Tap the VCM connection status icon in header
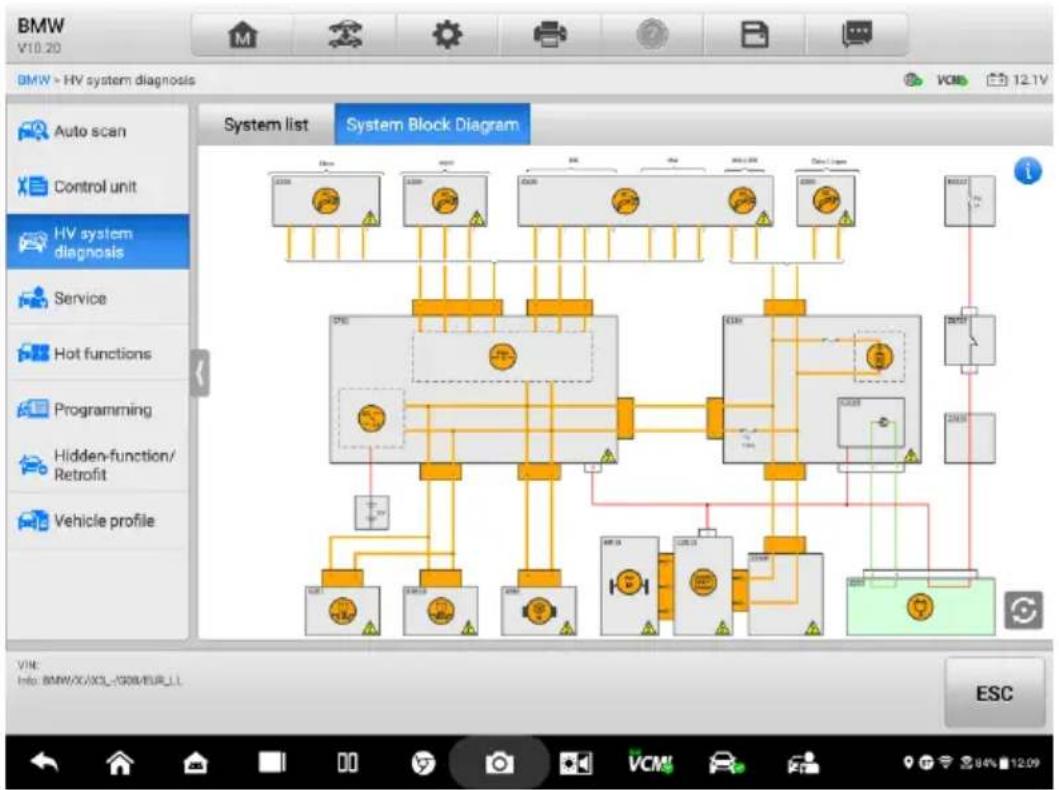Viewport: 1059px width, 790px height. [x=952, y=80]
